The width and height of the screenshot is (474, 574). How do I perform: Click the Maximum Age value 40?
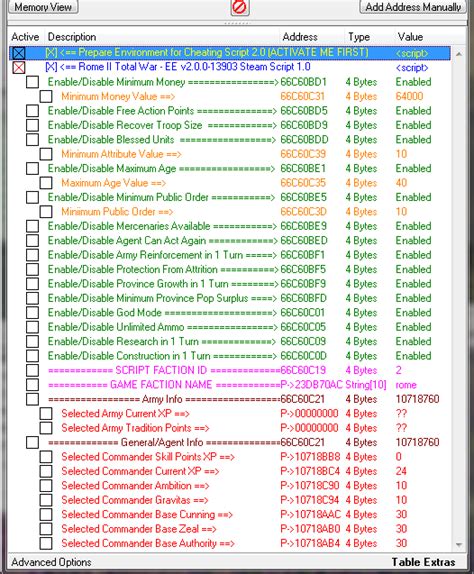pyautogui.click(x=401, y=183)
